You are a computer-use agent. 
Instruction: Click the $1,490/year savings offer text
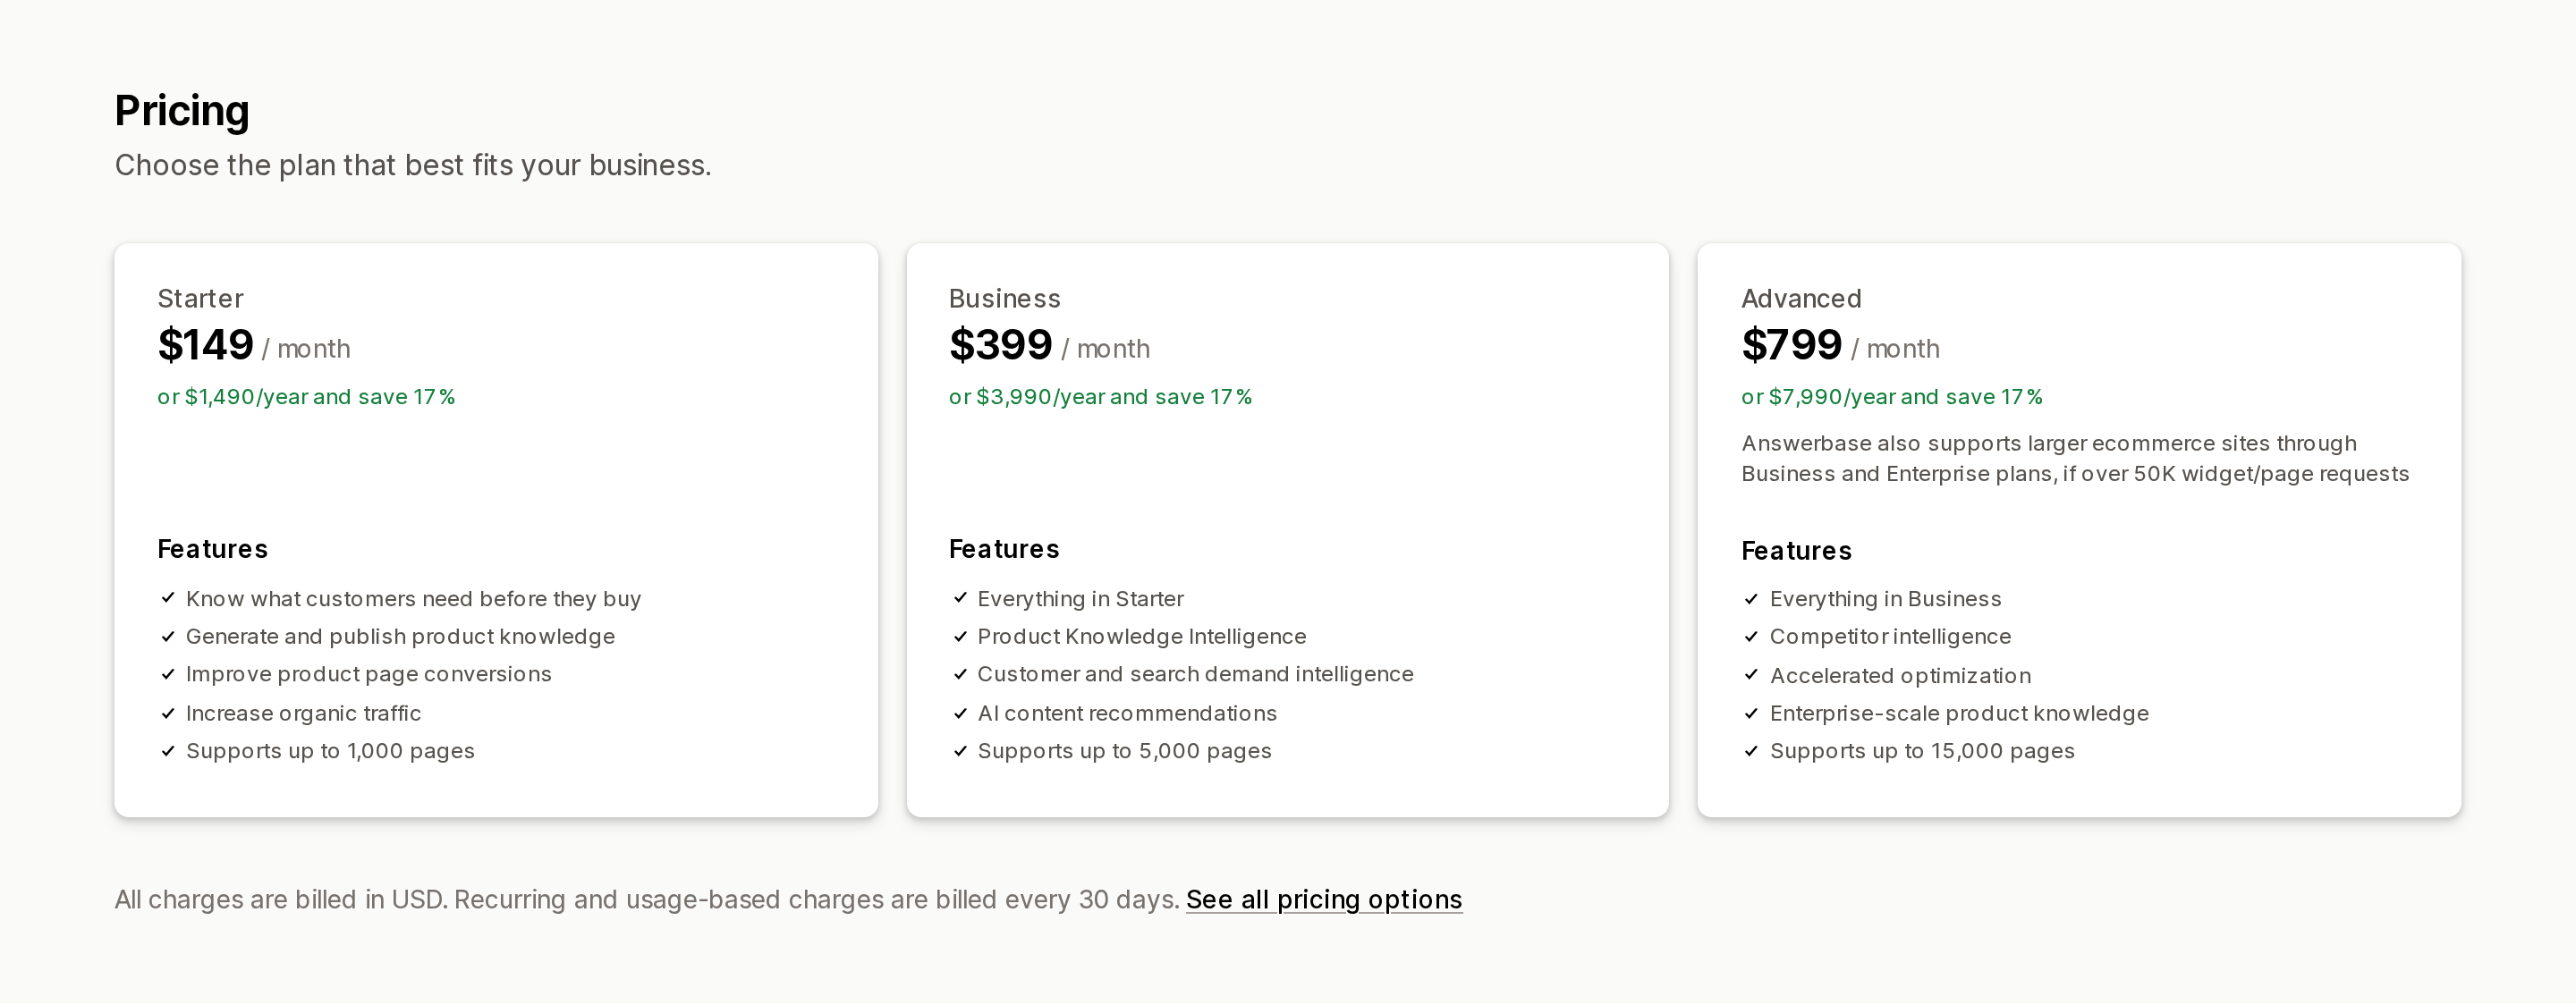point(306,397)
